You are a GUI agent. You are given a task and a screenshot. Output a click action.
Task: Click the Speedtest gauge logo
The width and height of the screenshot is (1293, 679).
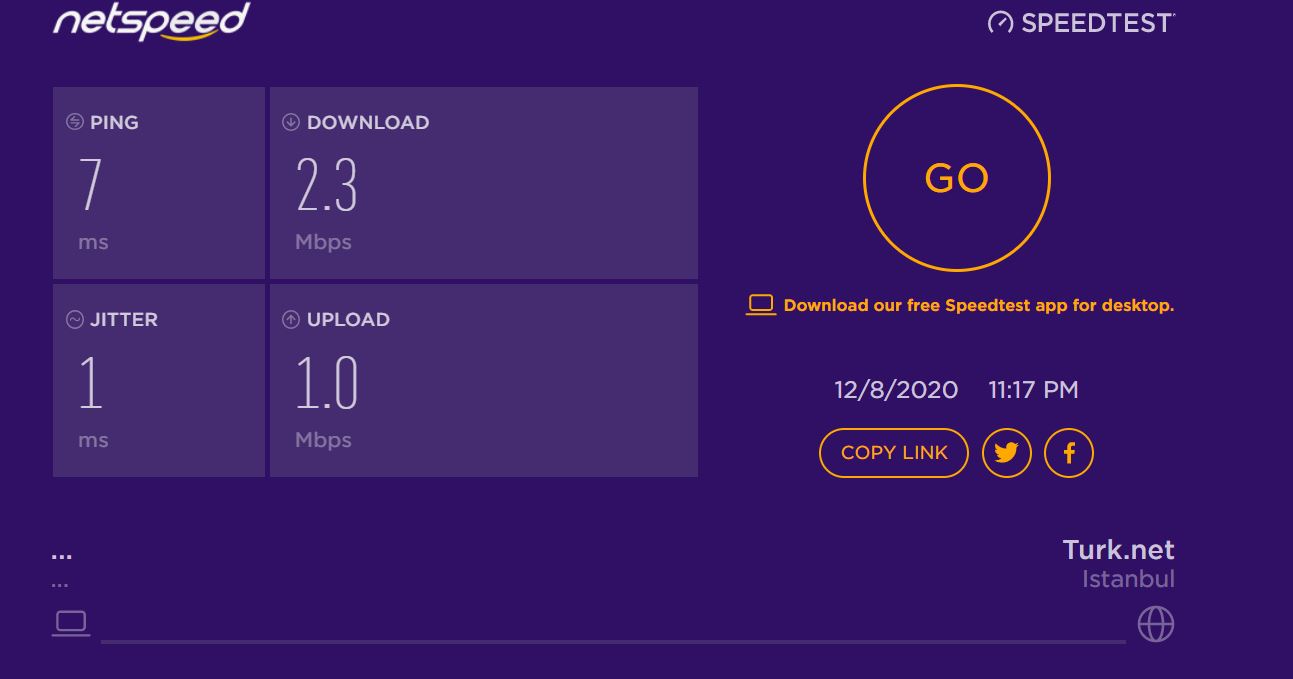(x=1080, y=23)
